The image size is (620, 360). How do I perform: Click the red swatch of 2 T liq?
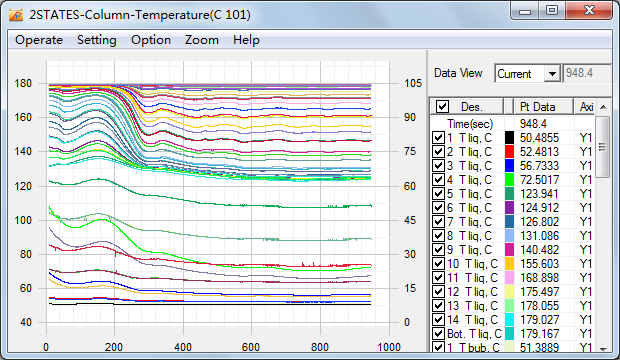pyautogui.click(x=509, y=152)
